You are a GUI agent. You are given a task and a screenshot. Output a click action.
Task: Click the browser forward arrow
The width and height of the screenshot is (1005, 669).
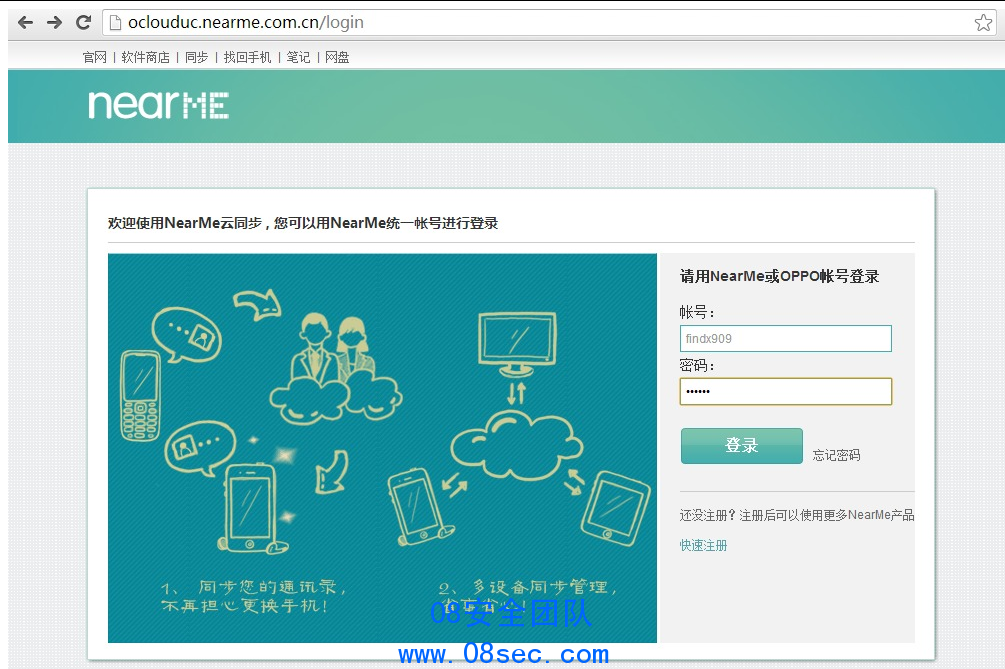tap(54, 22)
